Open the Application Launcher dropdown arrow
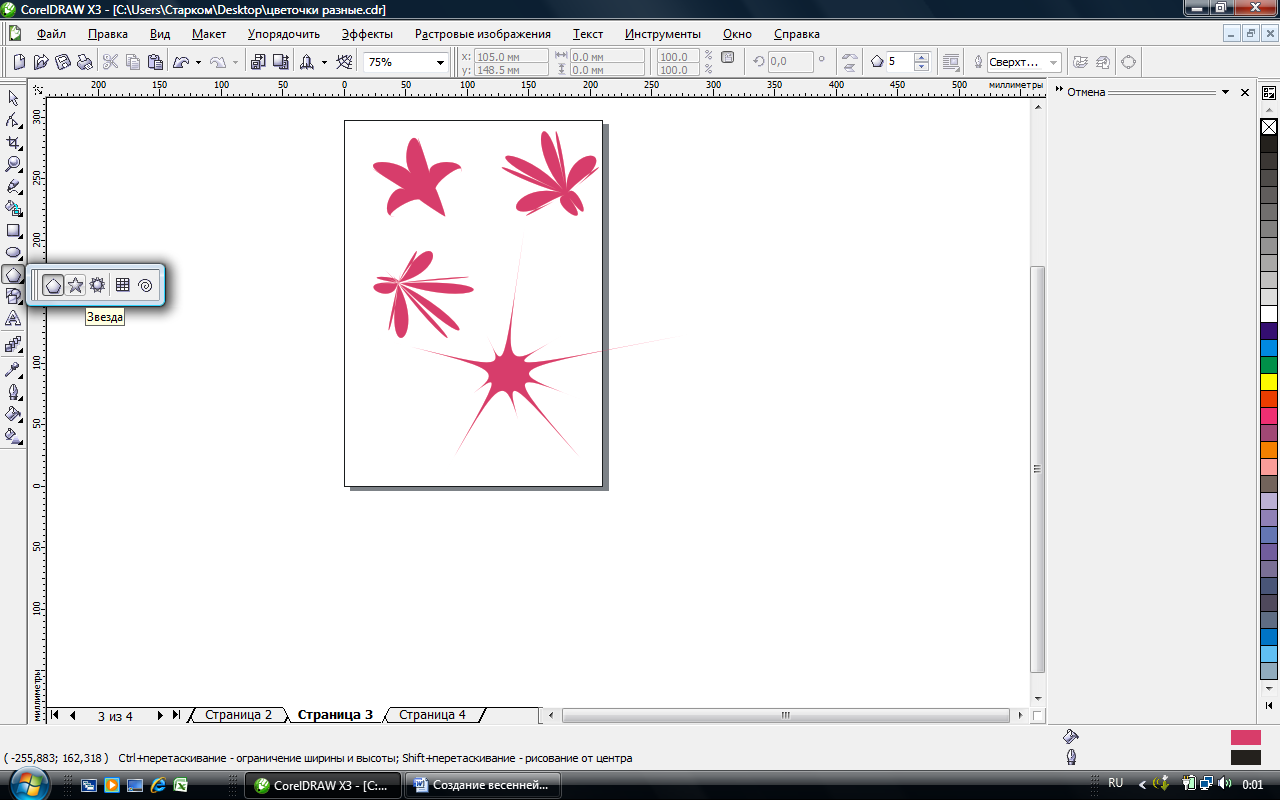Screen dimensions: 1280x800 click(324, 62)
